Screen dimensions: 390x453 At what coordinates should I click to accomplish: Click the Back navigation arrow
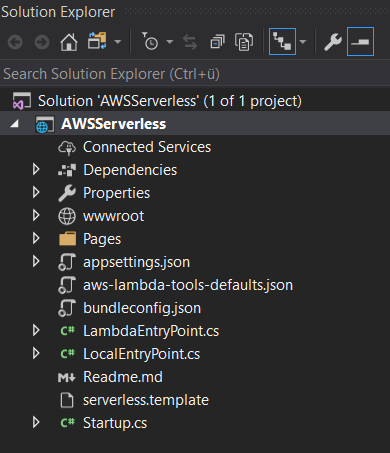[x=15, y=42]
